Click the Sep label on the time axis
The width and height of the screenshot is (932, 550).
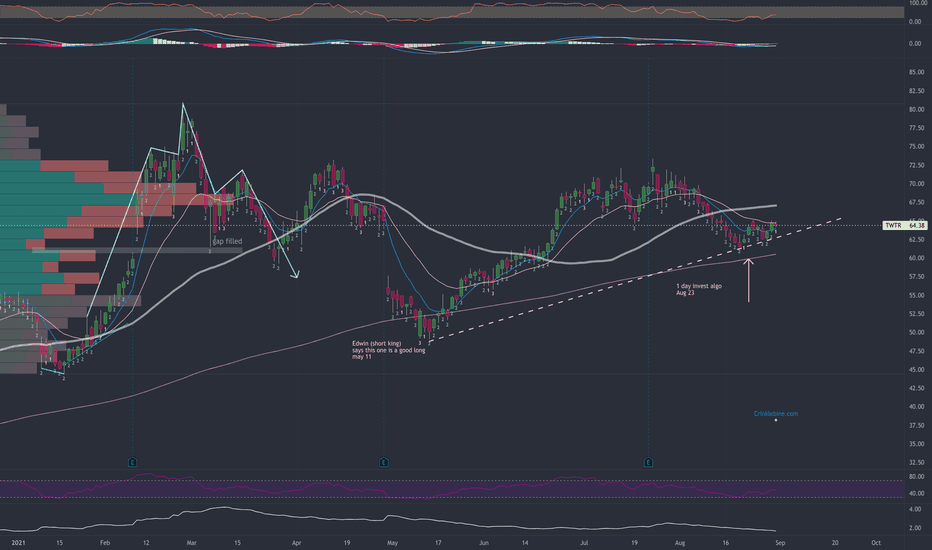[780, 543]
